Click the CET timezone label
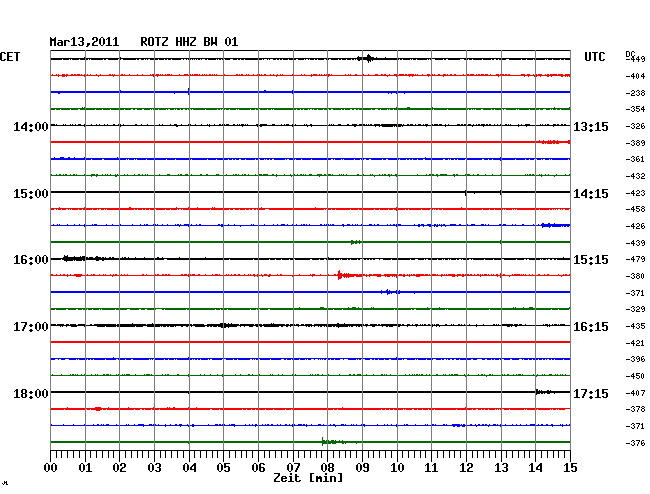 pyautogui.click(x=10, y=57)
